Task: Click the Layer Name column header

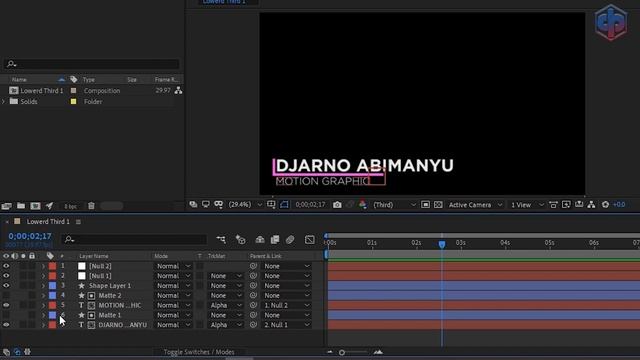Action: tap(94, 256)
